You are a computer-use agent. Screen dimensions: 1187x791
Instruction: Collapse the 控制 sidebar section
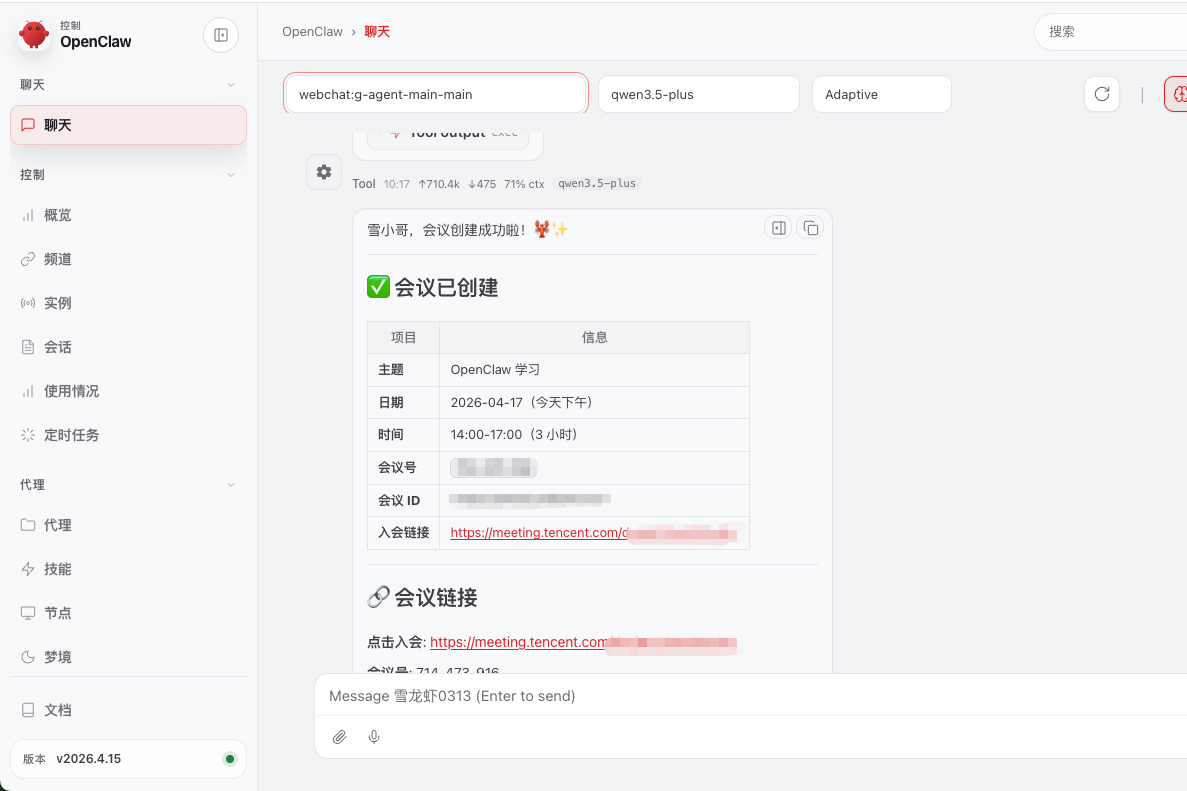[231, 175]
